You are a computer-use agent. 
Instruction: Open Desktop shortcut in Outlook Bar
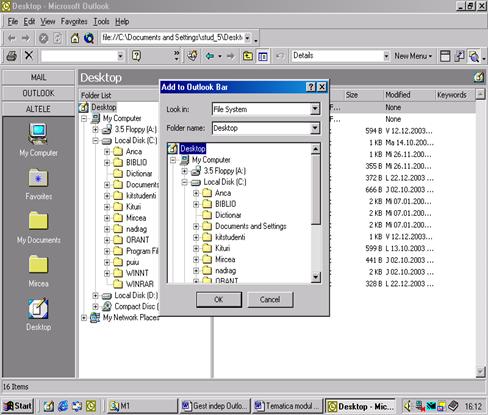point(38,314)
